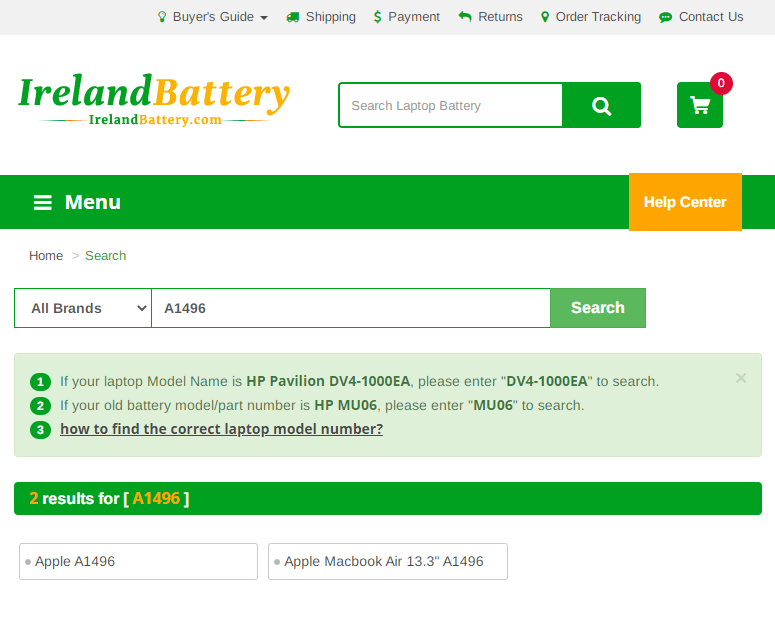Click the Shipping truck icon

coord(293,17)
